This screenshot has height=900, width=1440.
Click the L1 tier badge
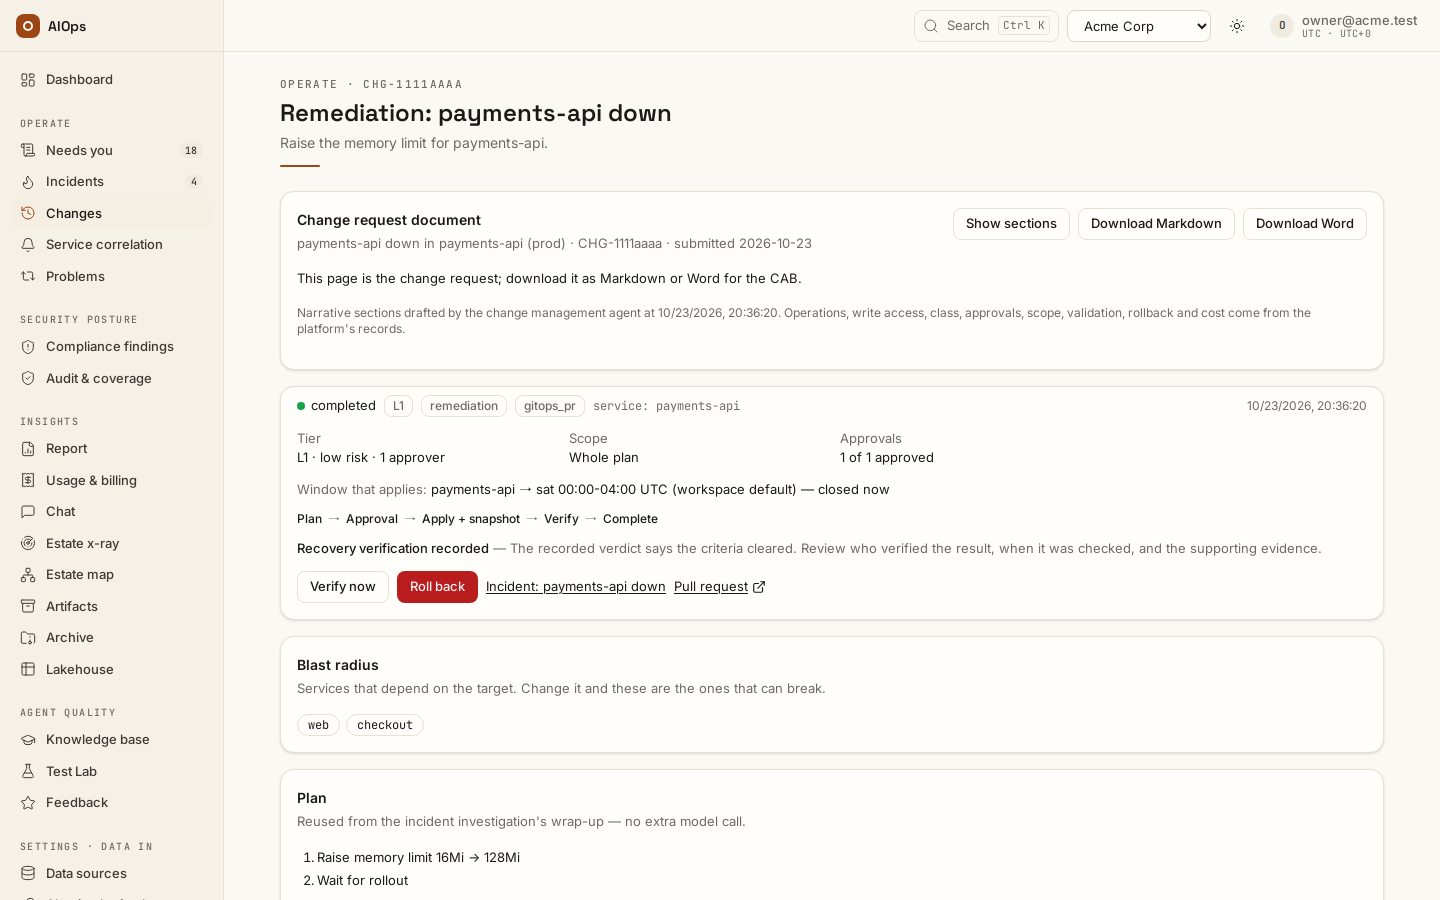point(398,406)
